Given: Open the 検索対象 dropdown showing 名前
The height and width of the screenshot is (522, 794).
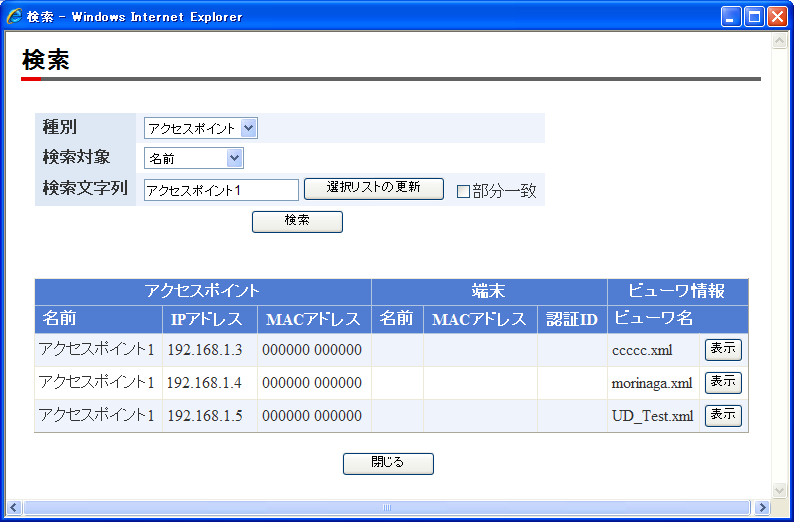Looking at the screenshot, I should point(194,158).
